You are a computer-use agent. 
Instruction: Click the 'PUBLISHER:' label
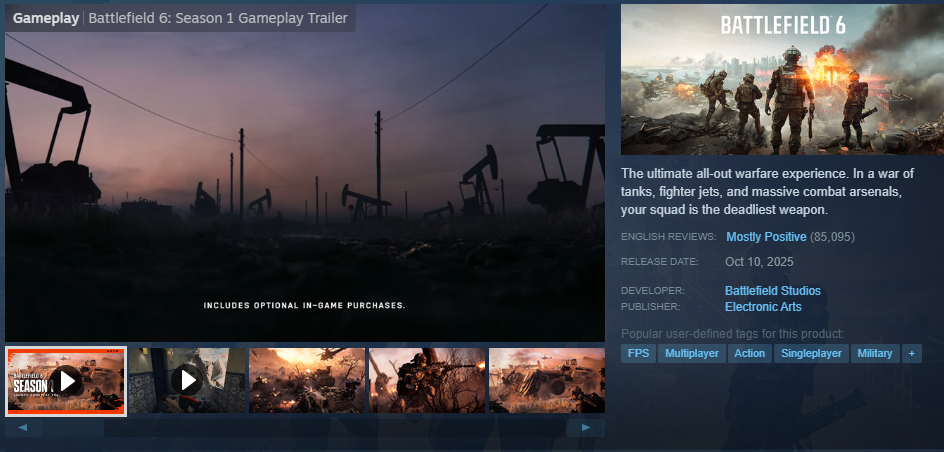(651, 307)
